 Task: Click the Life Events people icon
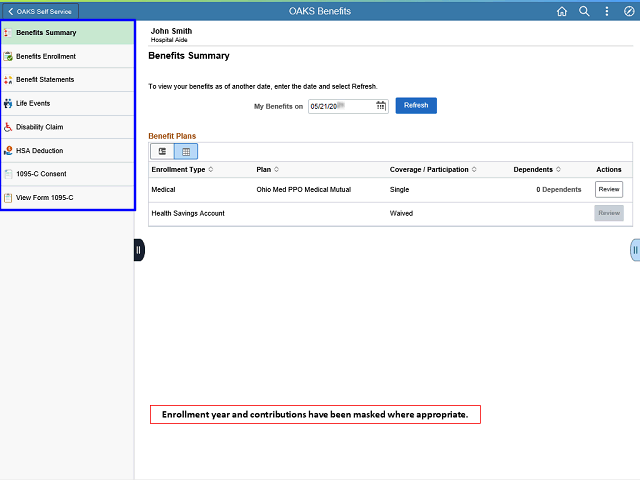[8, 103]
